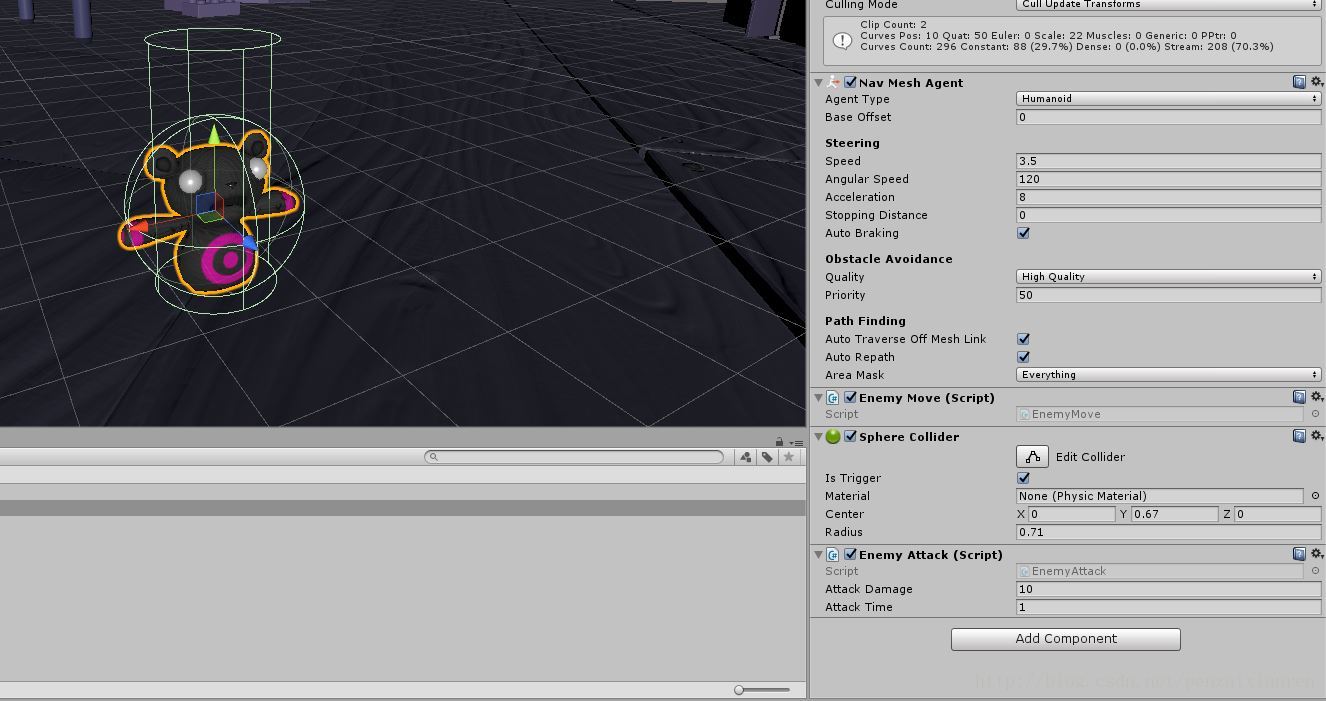Collapse the Enemy Attack script foldout
Image resolution: width=1326 pixels, height=701 pixels.
[x=818, y=554]
